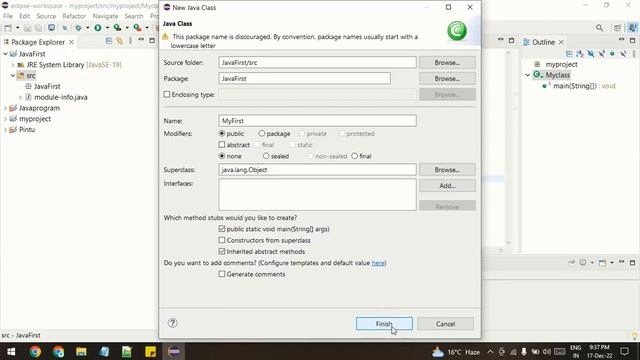This screenshot has height=360, width=640.
Task: Click the Superclass field with java.lang.Object
Action: pos(318,169)
